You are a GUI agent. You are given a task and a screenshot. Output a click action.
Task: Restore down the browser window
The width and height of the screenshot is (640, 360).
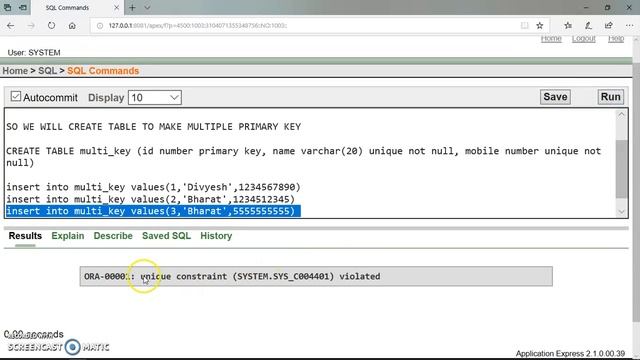click(607, 7)
